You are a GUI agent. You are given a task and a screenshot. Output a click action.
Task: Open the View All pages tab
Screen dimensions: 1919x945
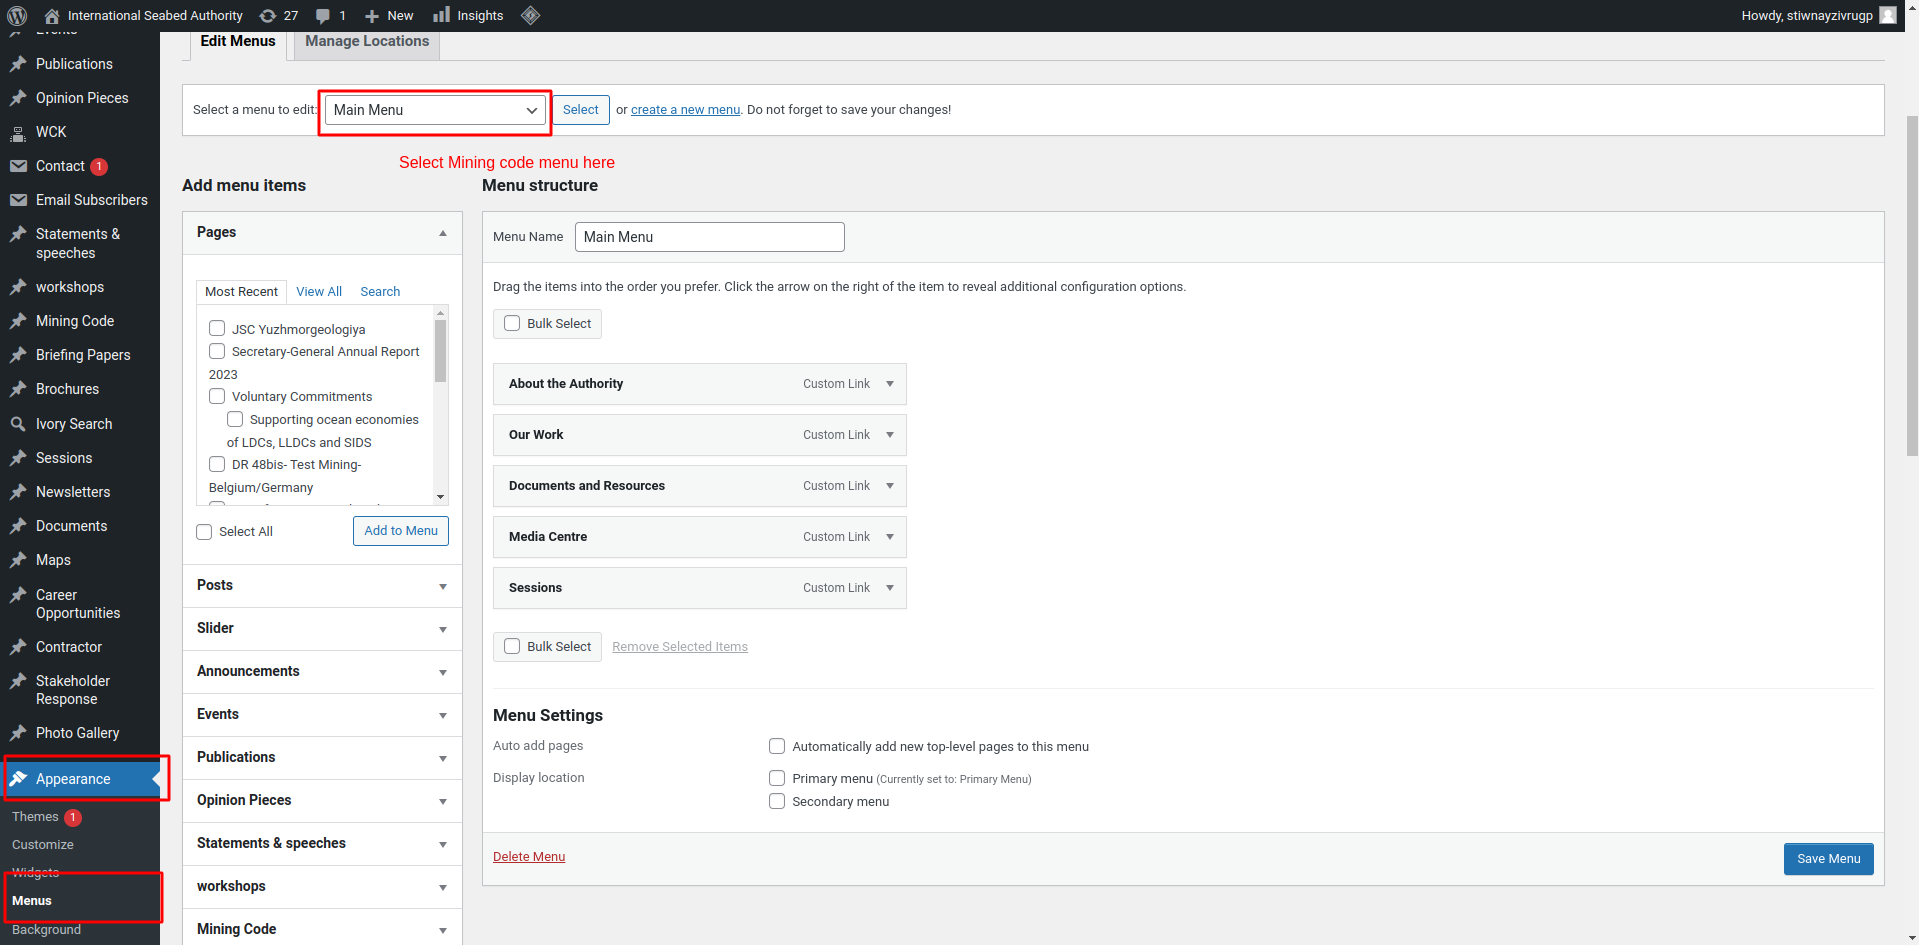tap(319, 292)
